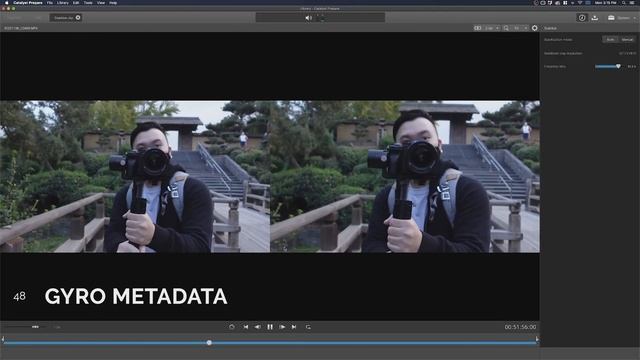The image size is (640, 360).
Task: Click the mark-out handle at timeline end
Action: click(x=537, y=339)
